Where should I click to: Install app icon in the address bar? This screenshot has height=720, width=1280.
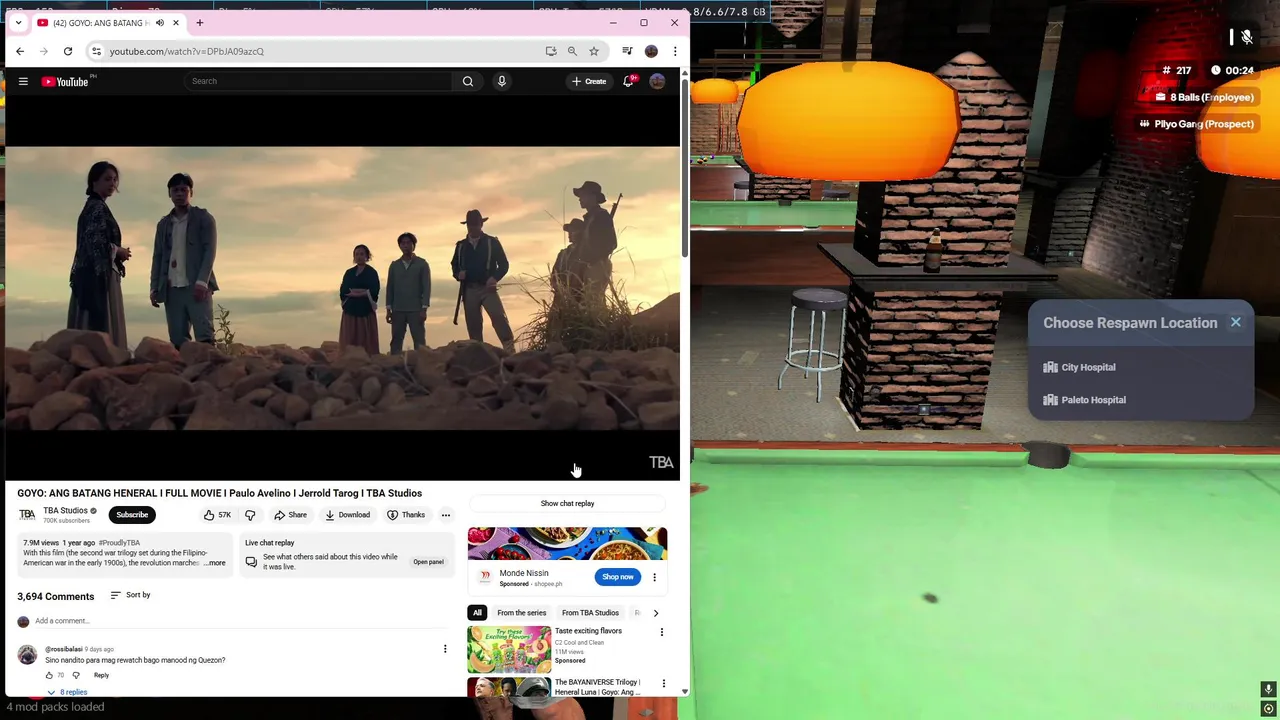point(551,51)
